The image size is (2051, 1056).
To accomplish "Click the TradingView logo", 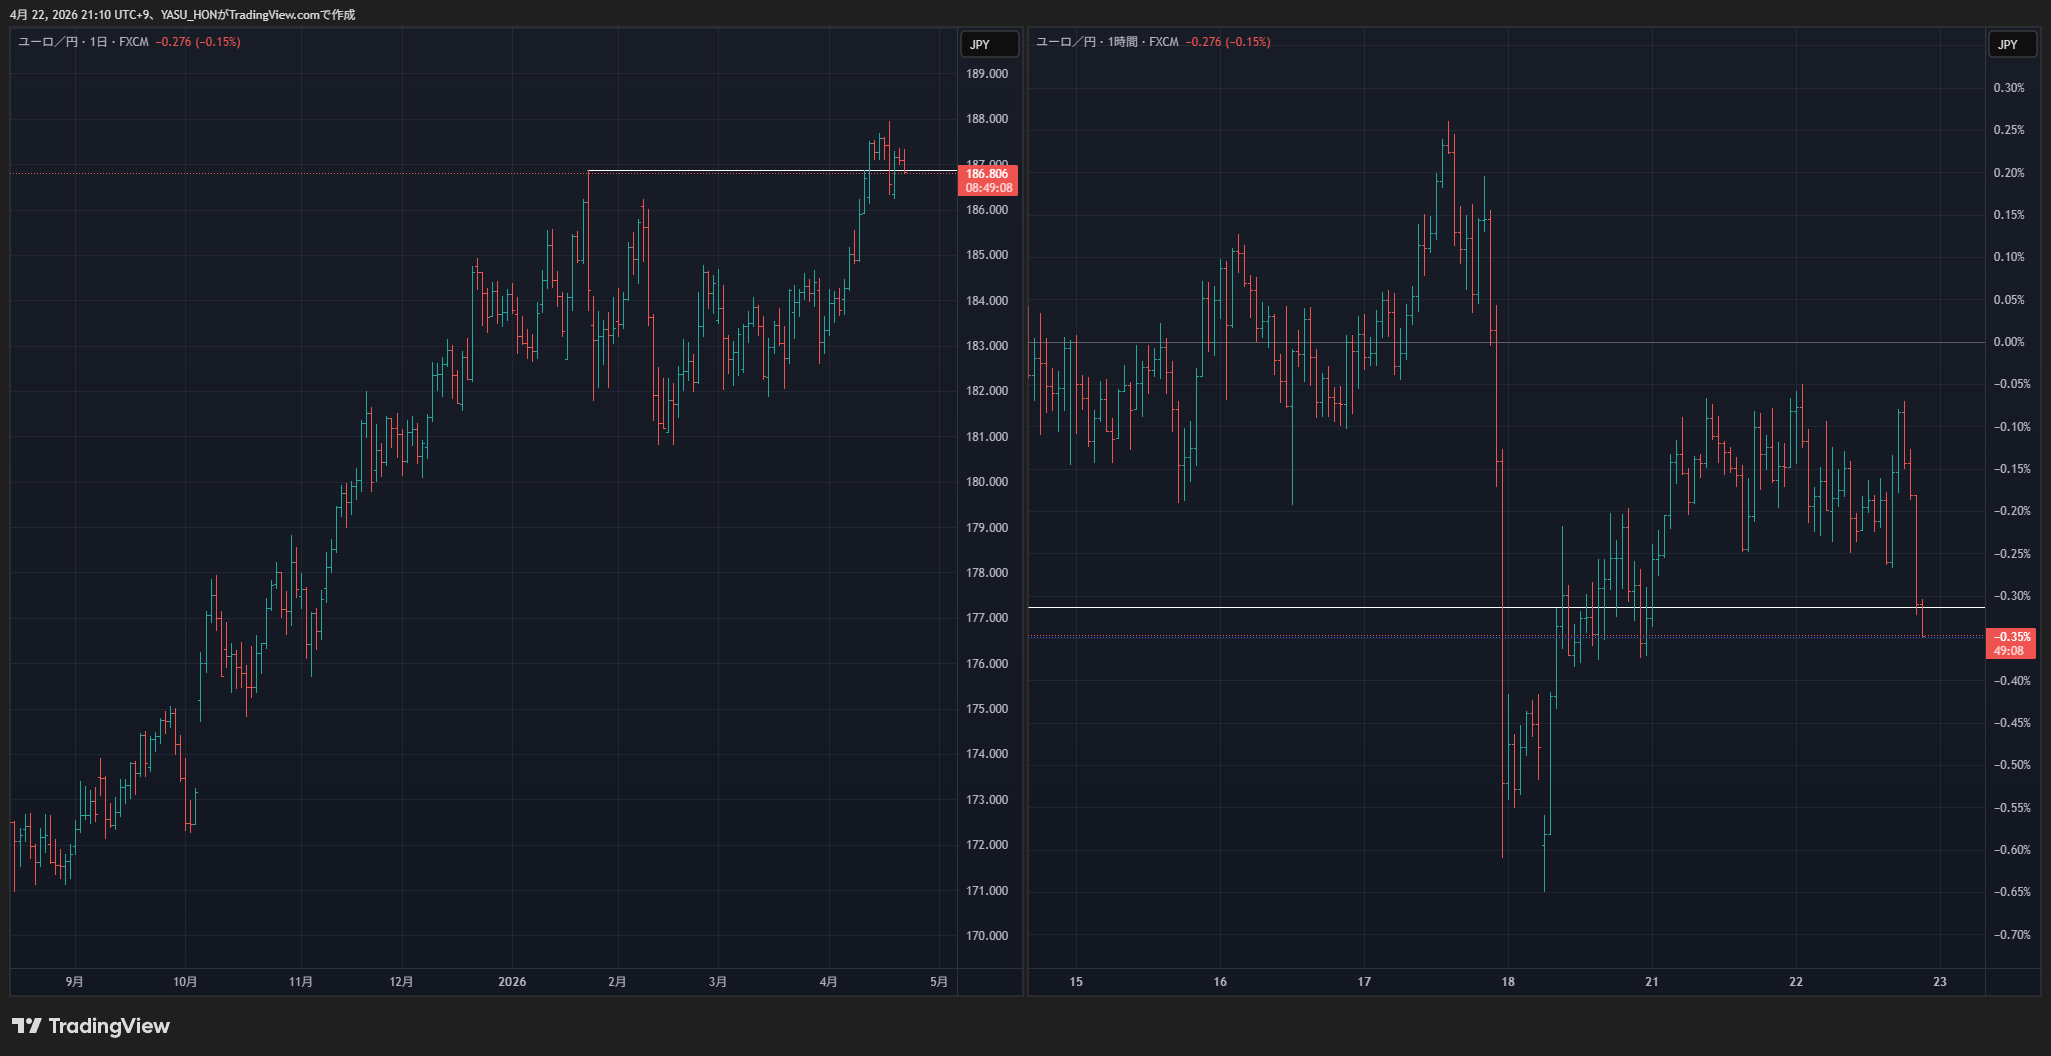I will [x=91, y=1026].
